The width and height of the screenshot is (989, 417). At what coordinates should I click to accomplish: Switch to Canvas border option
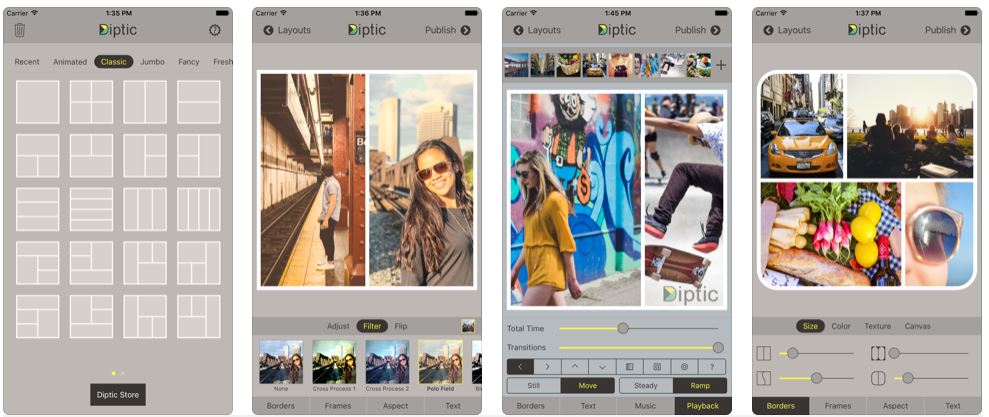[x=917, y=326]
